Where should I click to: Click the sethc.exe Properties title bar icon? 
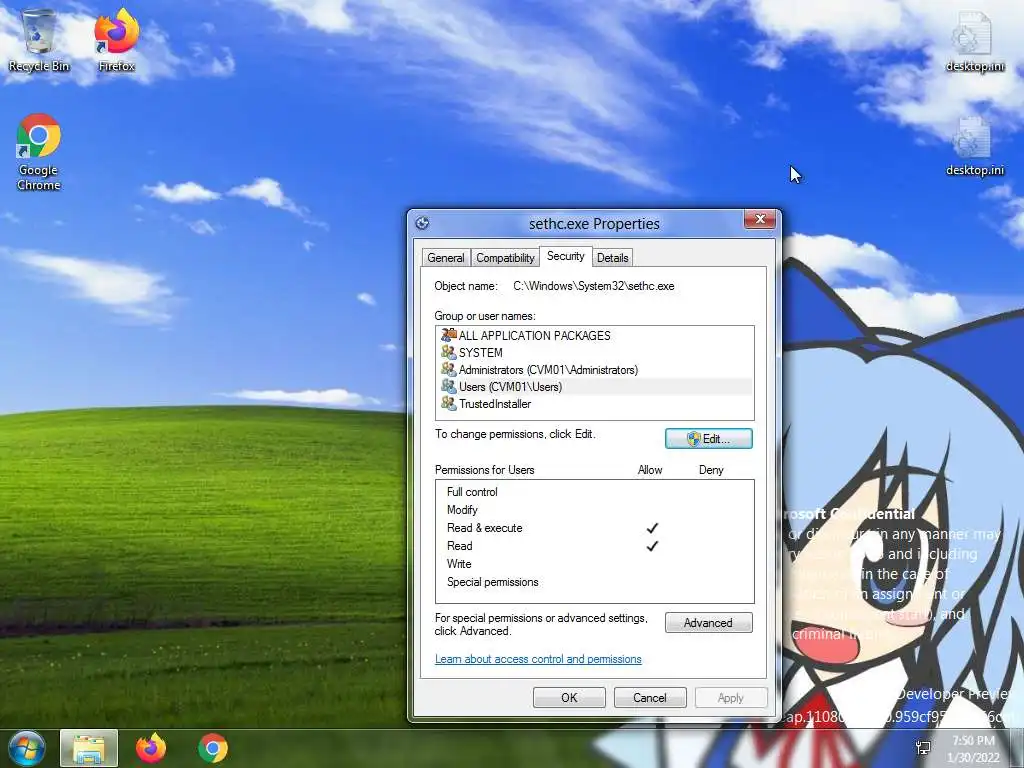[423, 223]
